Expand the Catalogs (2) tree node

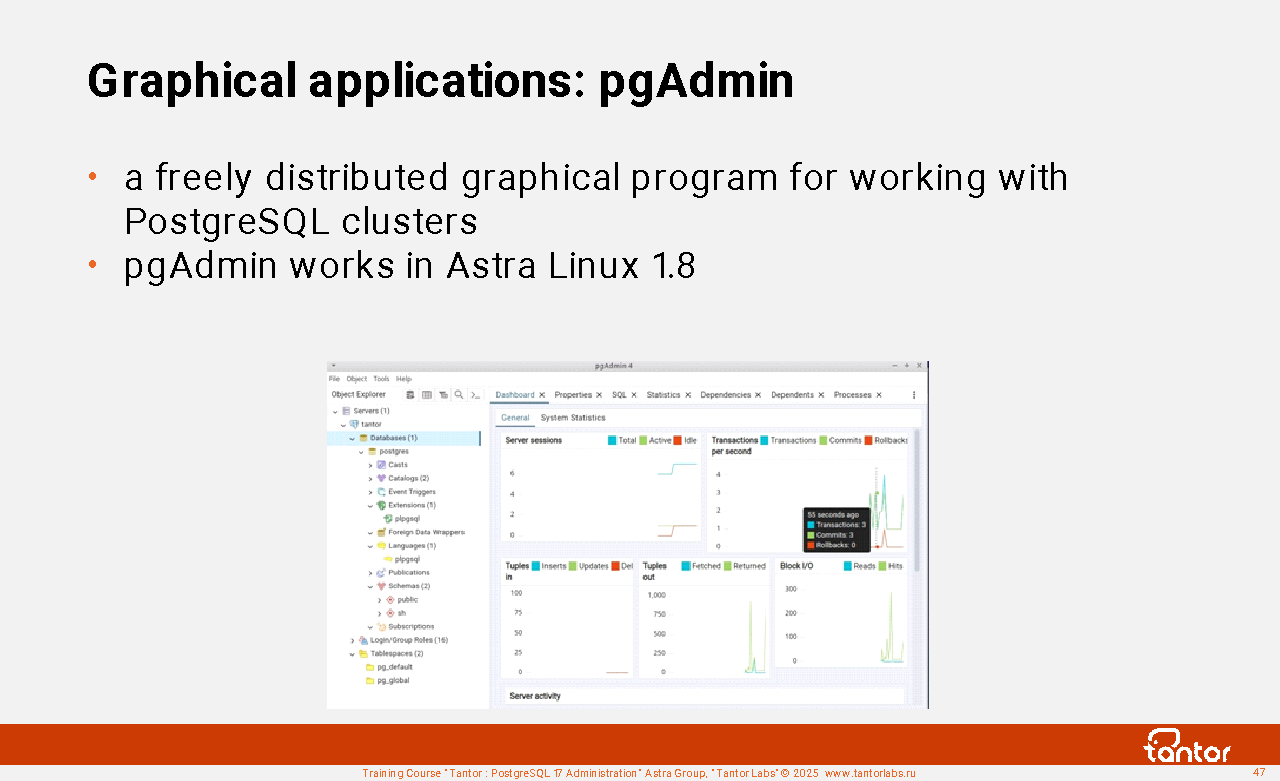tap(370, 478)
